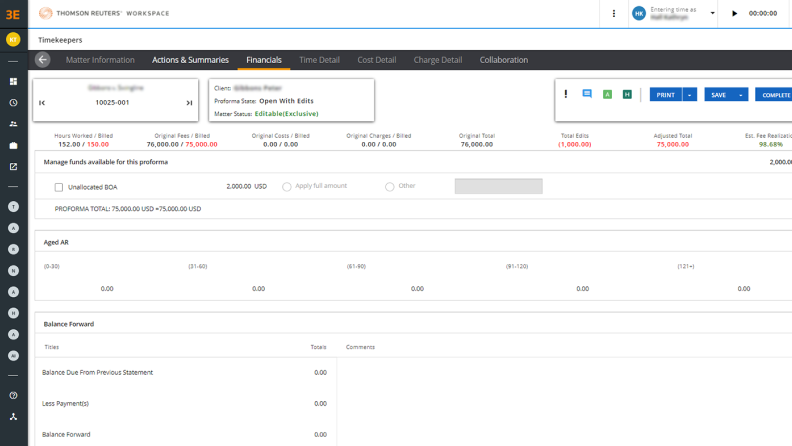Screen dimensions: 792x446
Task: Click the blue comments icon
Action: (587, 94)
